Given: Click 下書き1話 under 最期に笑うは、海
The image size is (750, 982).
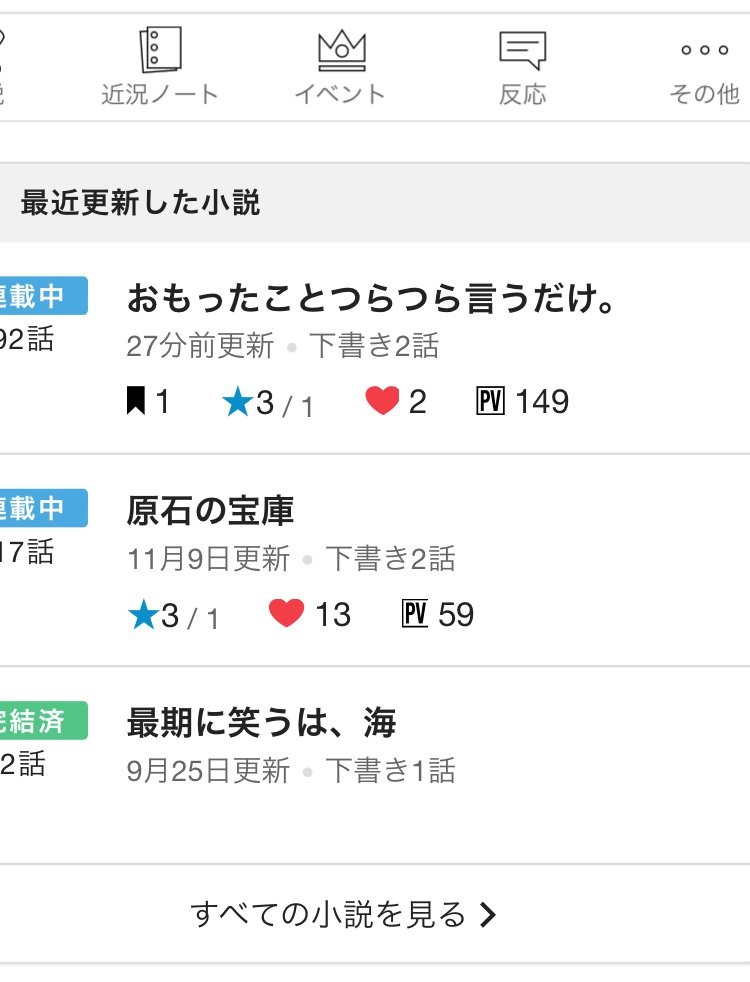Looking at the screenshot, I should 390,771.
